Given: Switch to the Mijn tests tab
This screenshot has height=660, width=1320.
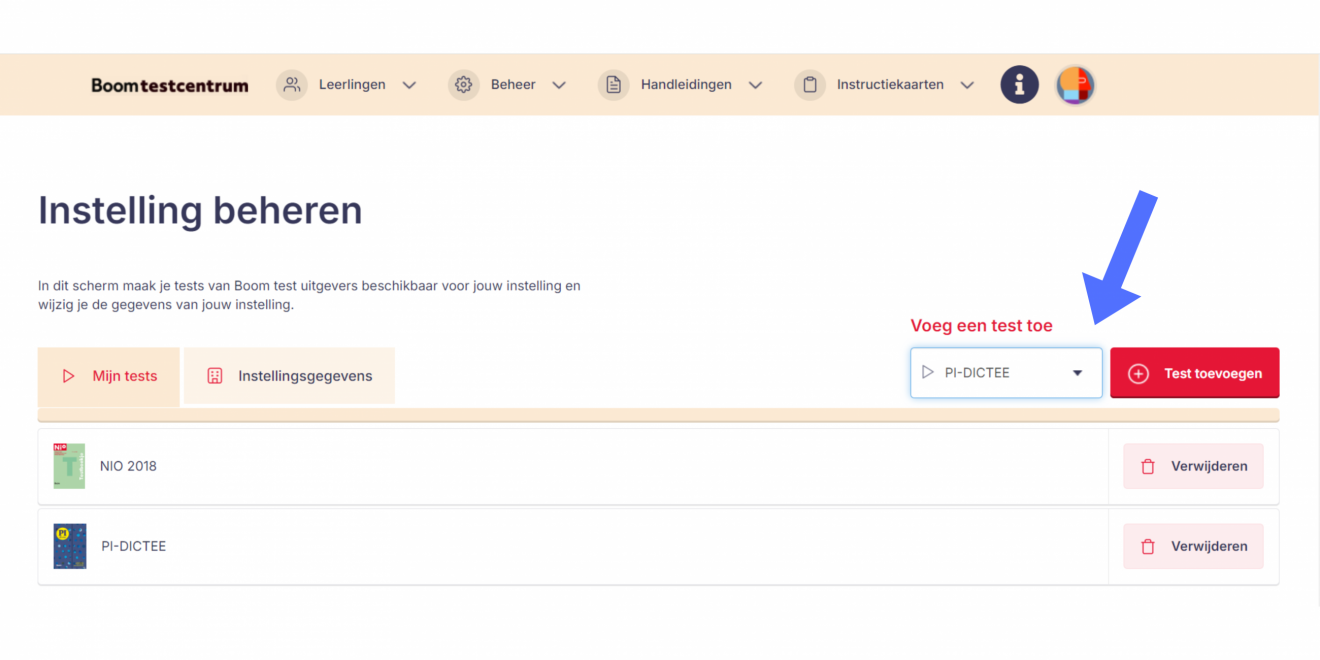Looking at the screenshot, I should pos(124,376).
